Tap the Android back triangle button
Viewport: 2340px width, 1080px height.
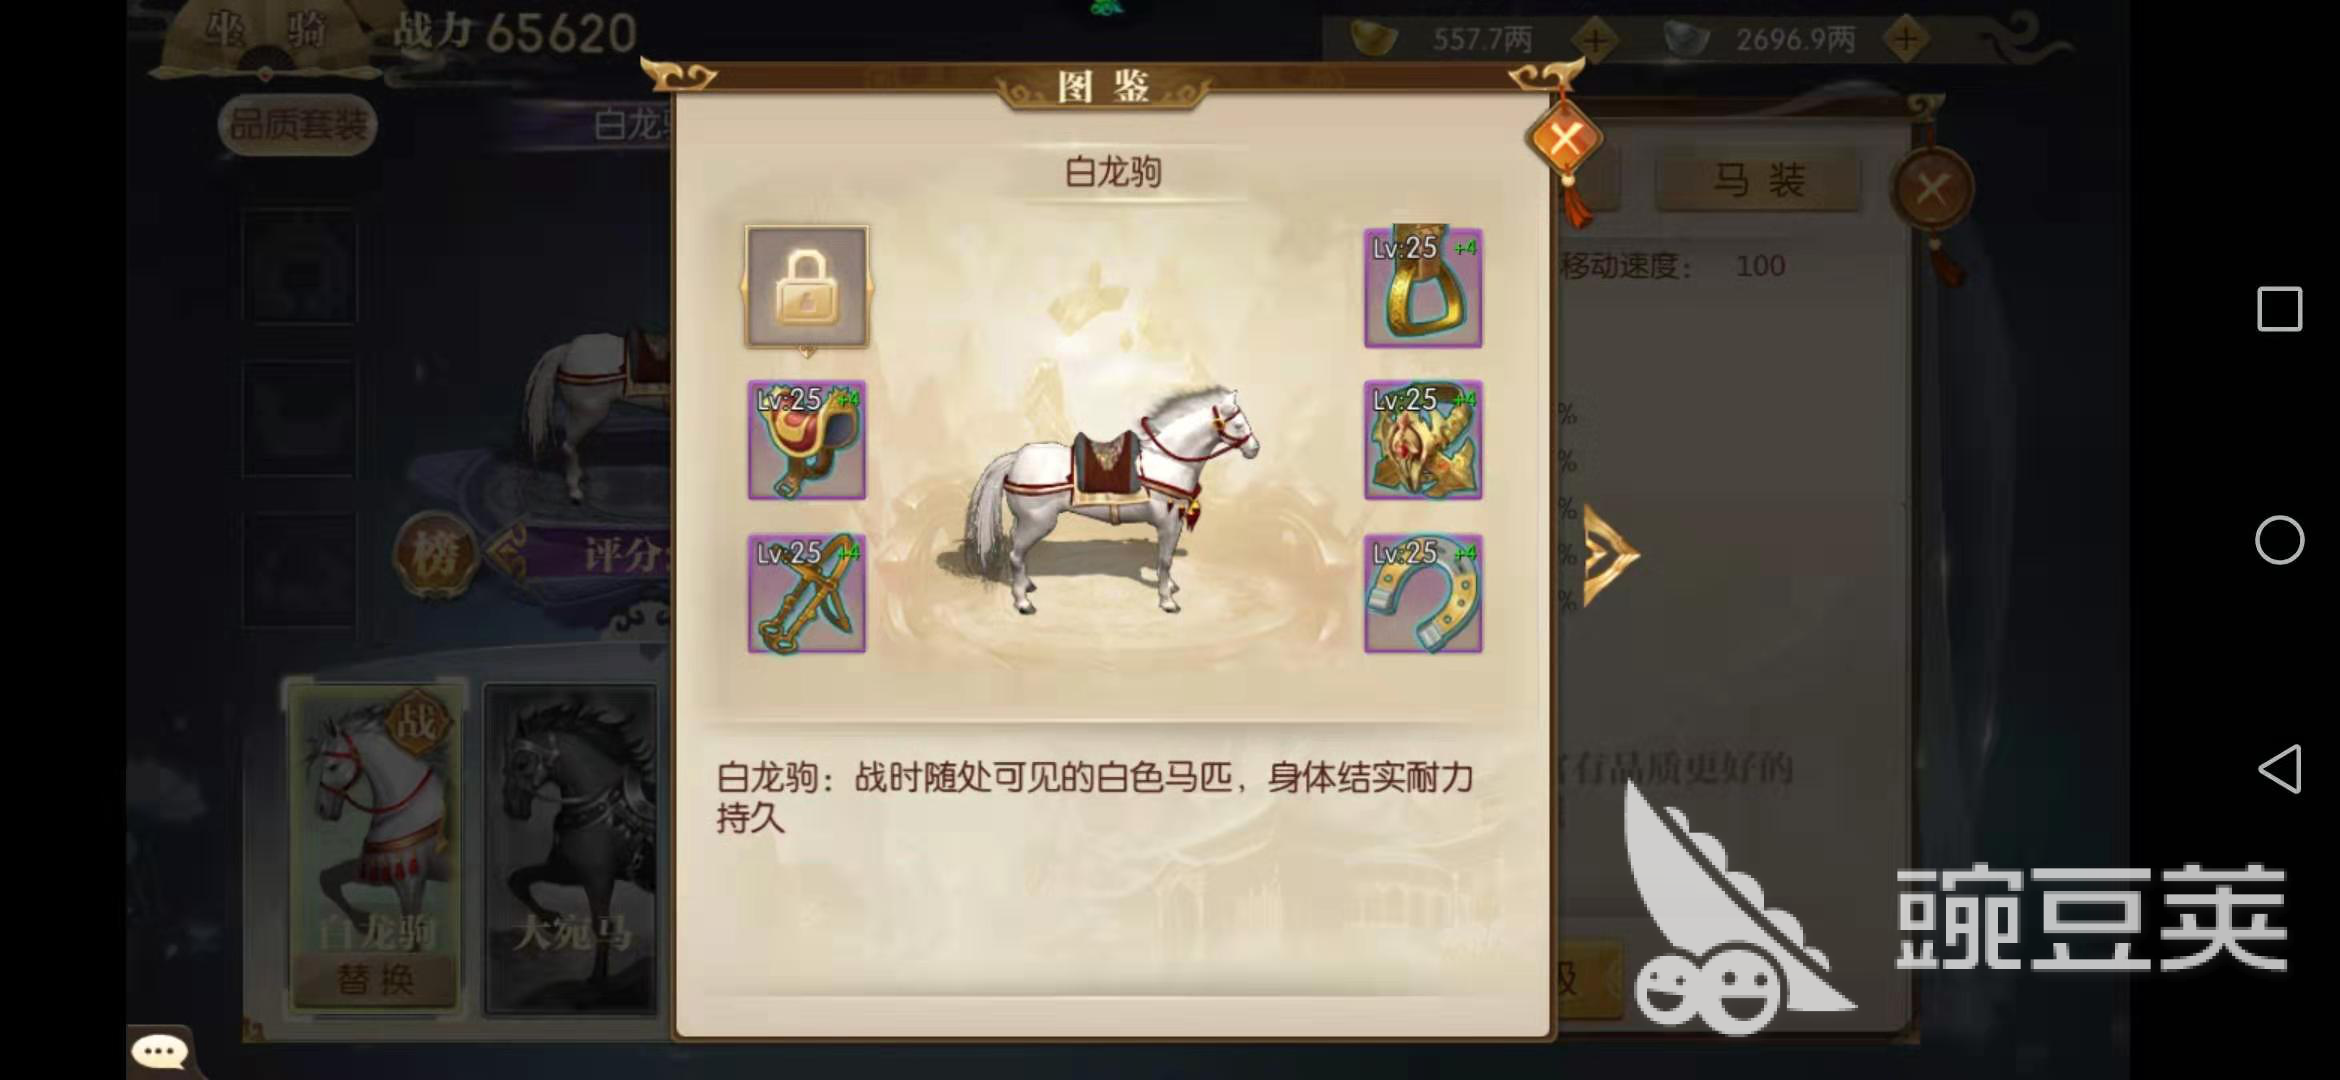(x=2279, y=769)
